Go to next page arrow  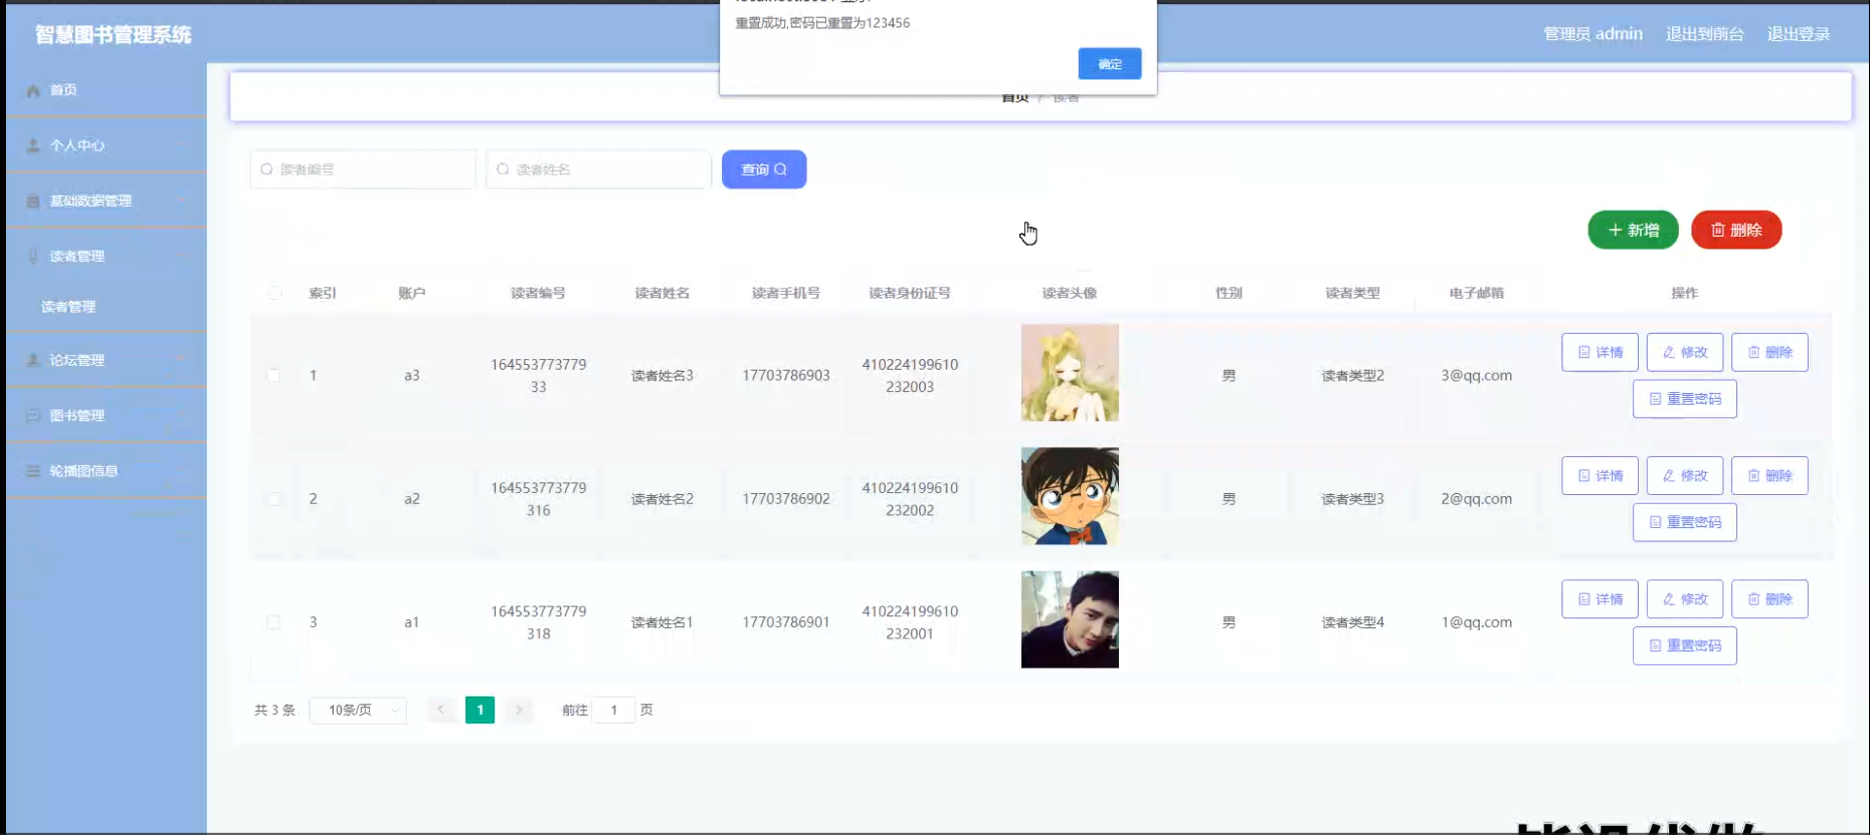click(x=519, y=710)
